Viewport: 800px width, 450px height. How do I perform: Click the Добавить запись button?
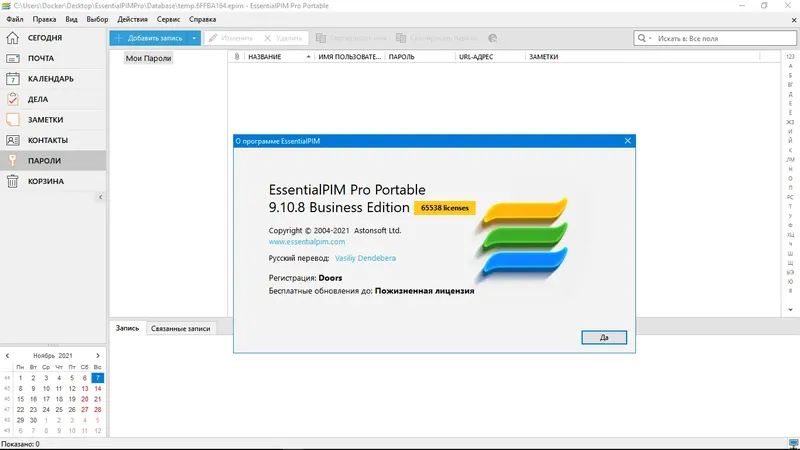[x=148, y=38]
